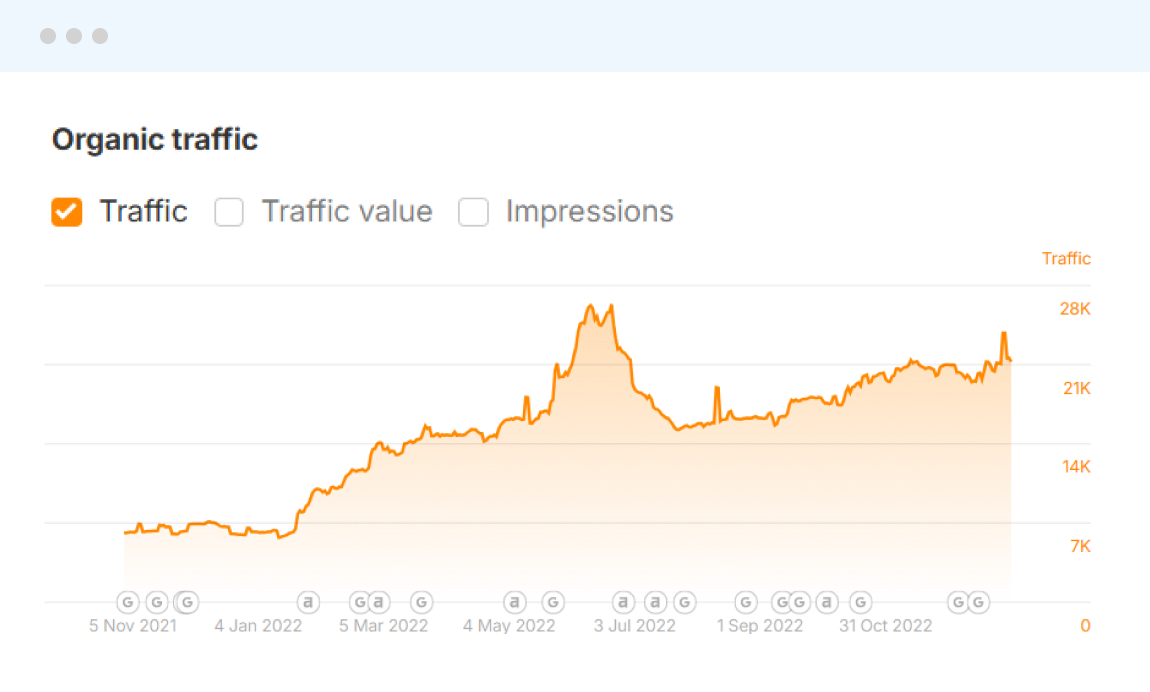This screenshot has width=1150, height=692.
Task: Select the rightmost Google update marker pair
Action: pos(968,602)
